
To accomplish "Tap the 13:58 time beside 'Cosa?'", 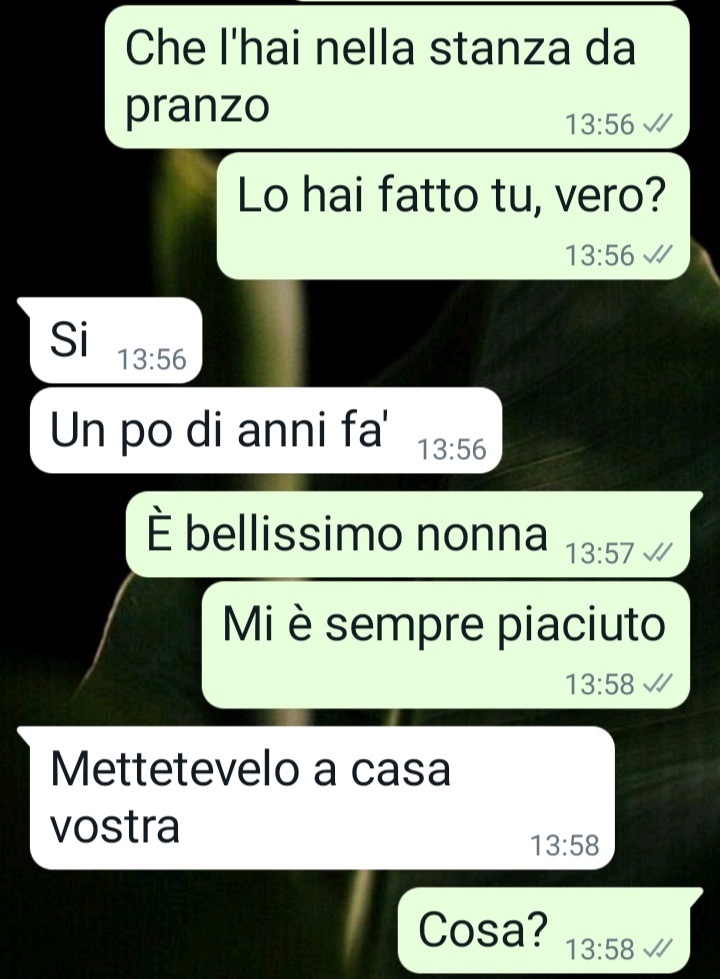I will tap(600, 950).
